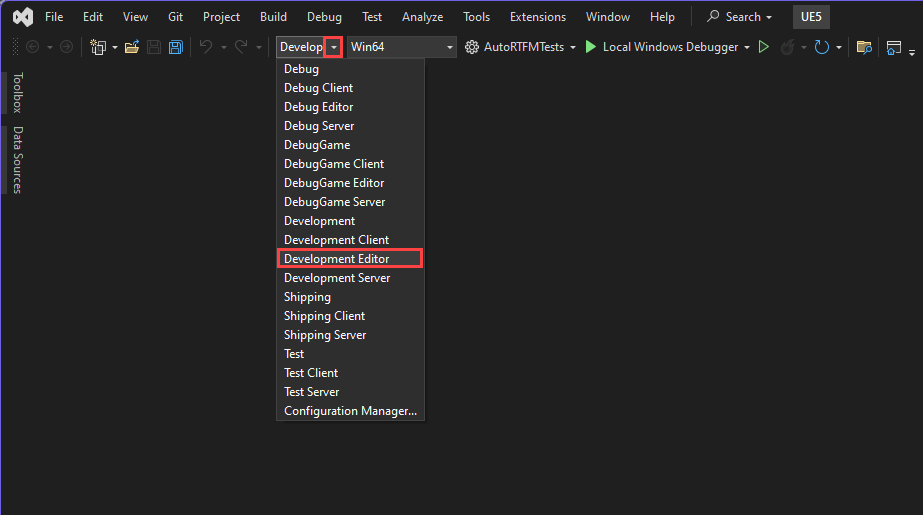Open the Extensions menu
923x515 pixels.
tap(537, 17)
